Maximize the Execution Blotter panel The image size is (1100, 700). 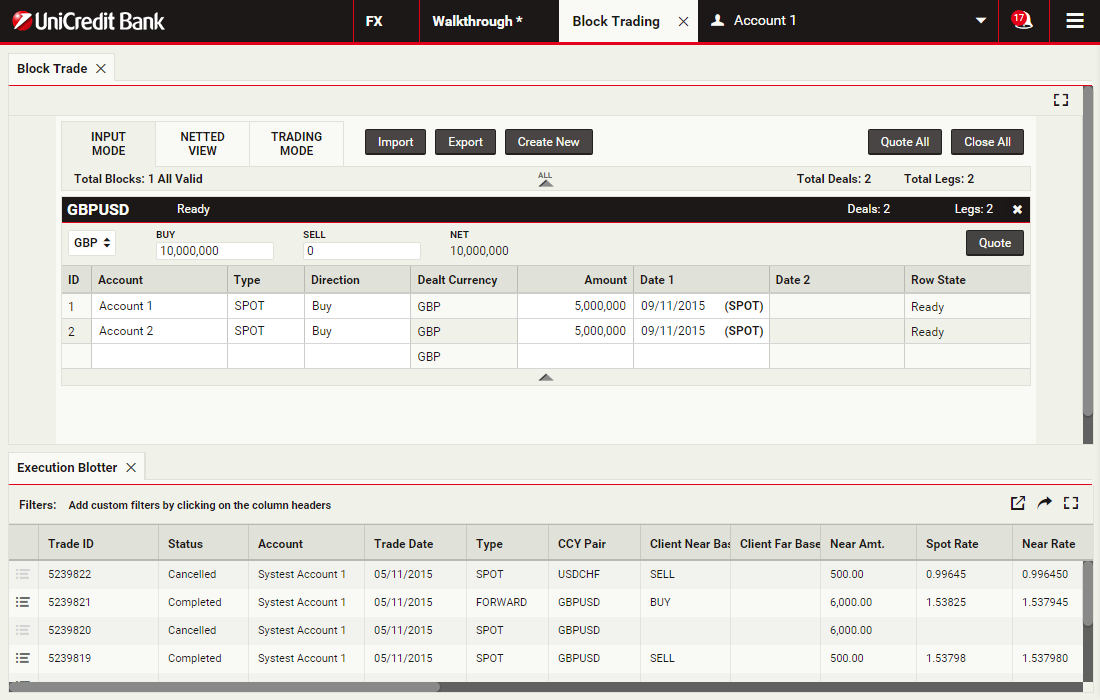point(1071,503)
